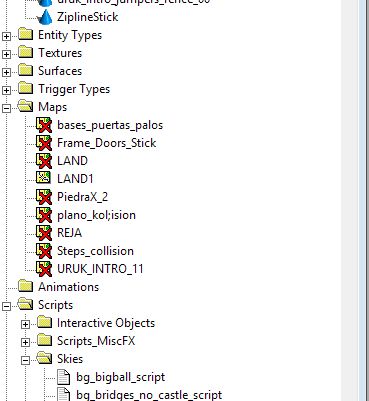Click the Scripts_MiscFX folder icon
Viewport: 369px width, 401px height.
coord(45,340)
